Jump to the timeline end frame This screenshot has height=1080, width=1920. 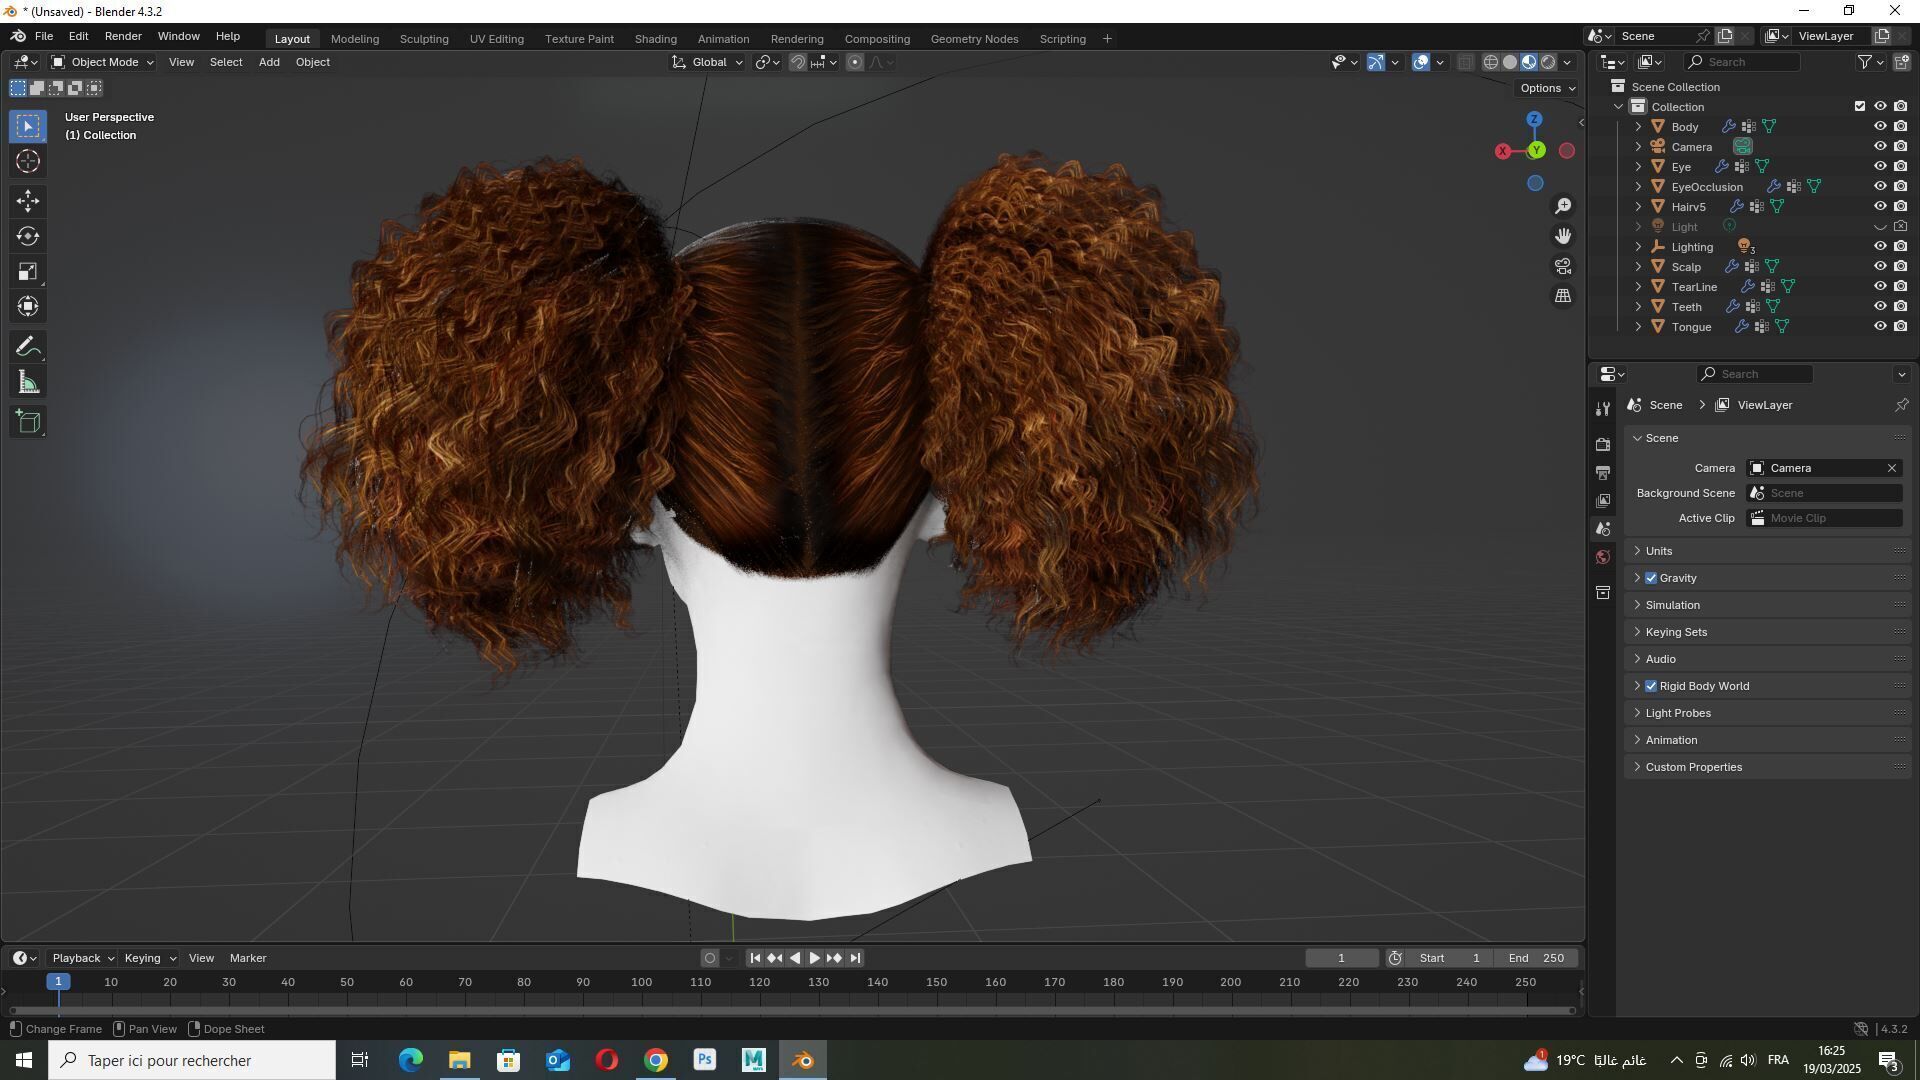tap(855, 958)
